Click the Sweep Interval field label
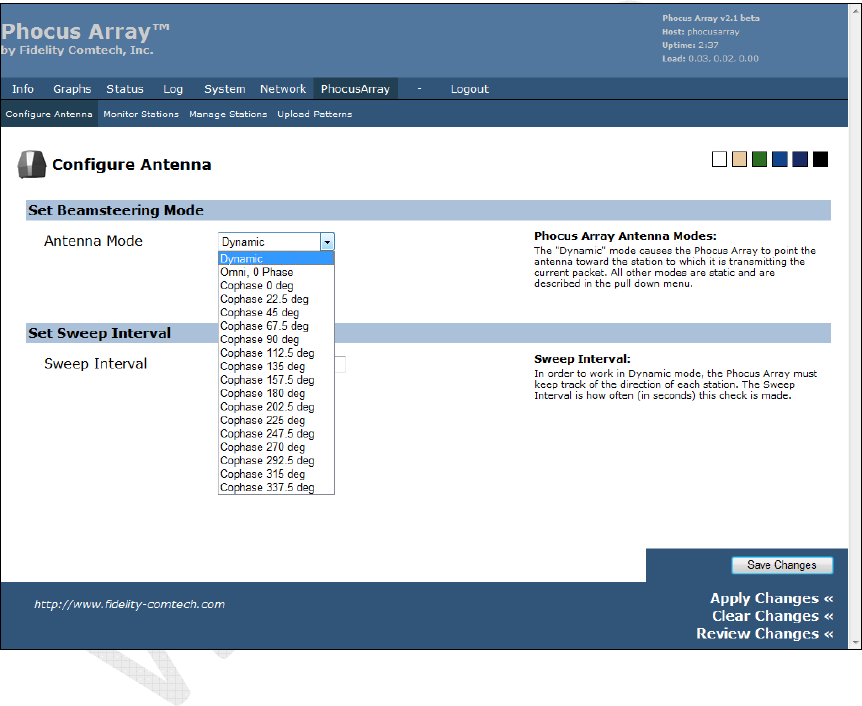862x706 pixels. point(96,364)
